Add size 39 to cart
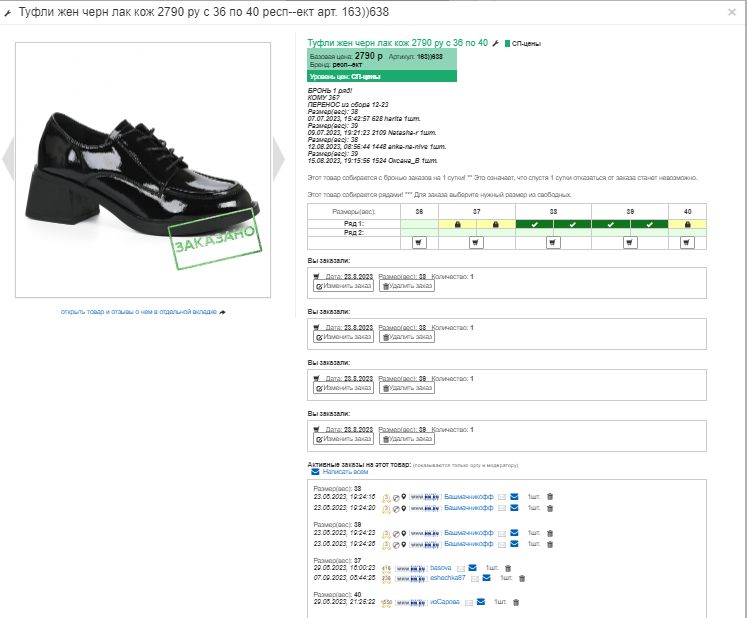The image size is (747, 618). [630, 243]
